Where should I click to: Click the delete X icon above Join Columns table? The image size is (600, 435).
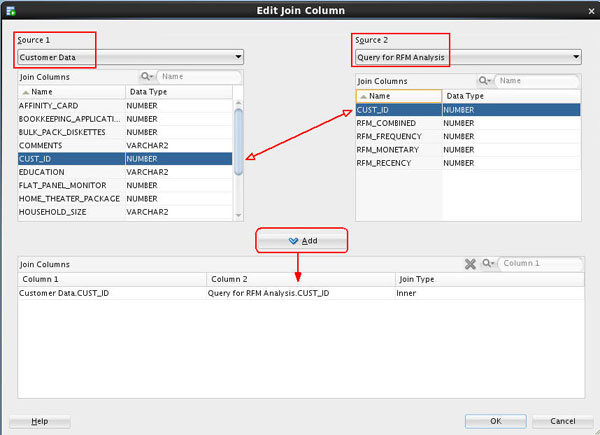(x=470, y=264)
